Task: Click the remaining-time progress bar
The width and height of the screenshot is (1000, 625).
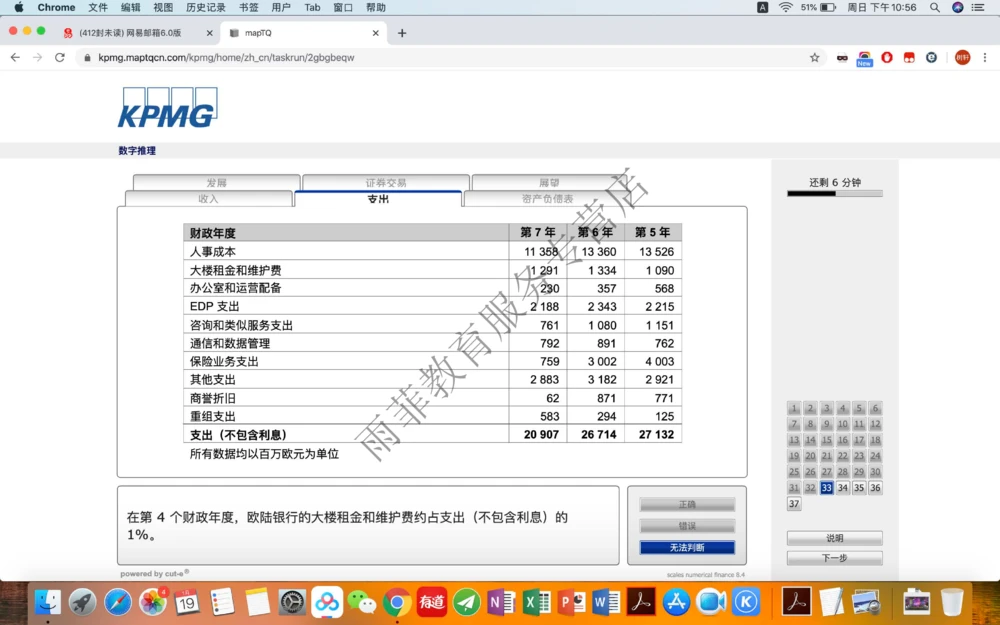Action: click(x=833, y=194)
